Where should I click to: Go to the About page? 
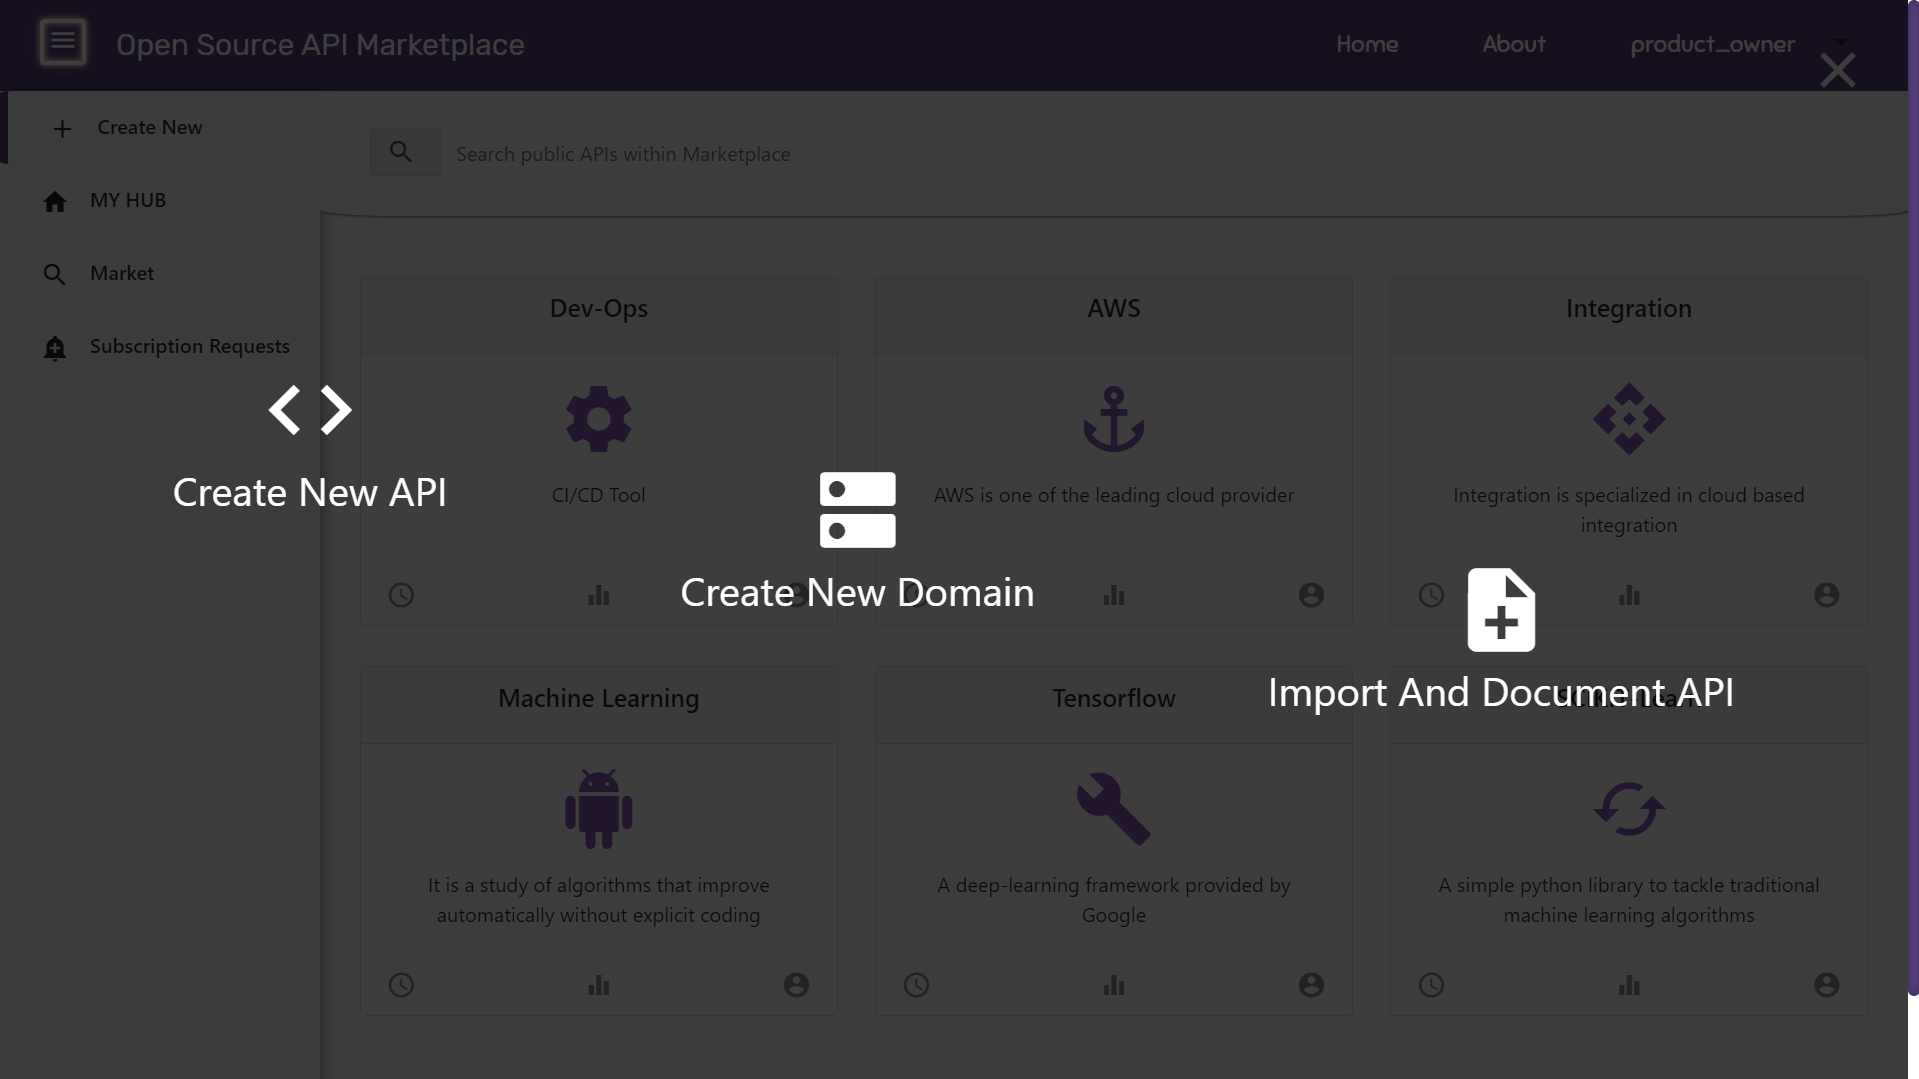[1513, 44]
